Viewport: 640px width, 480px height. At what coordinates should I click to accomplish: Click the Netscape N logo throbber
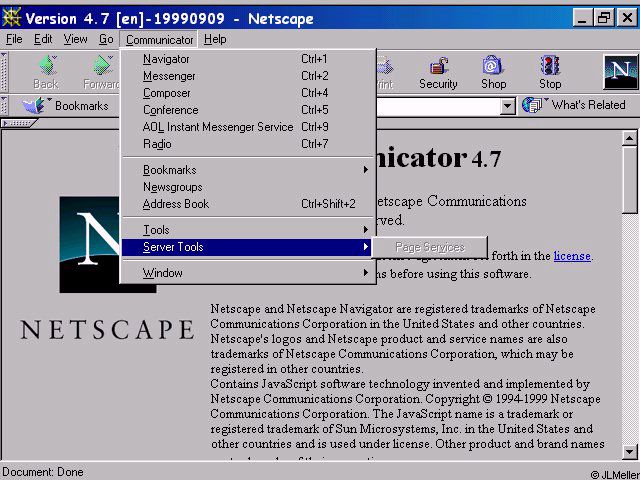620,72
